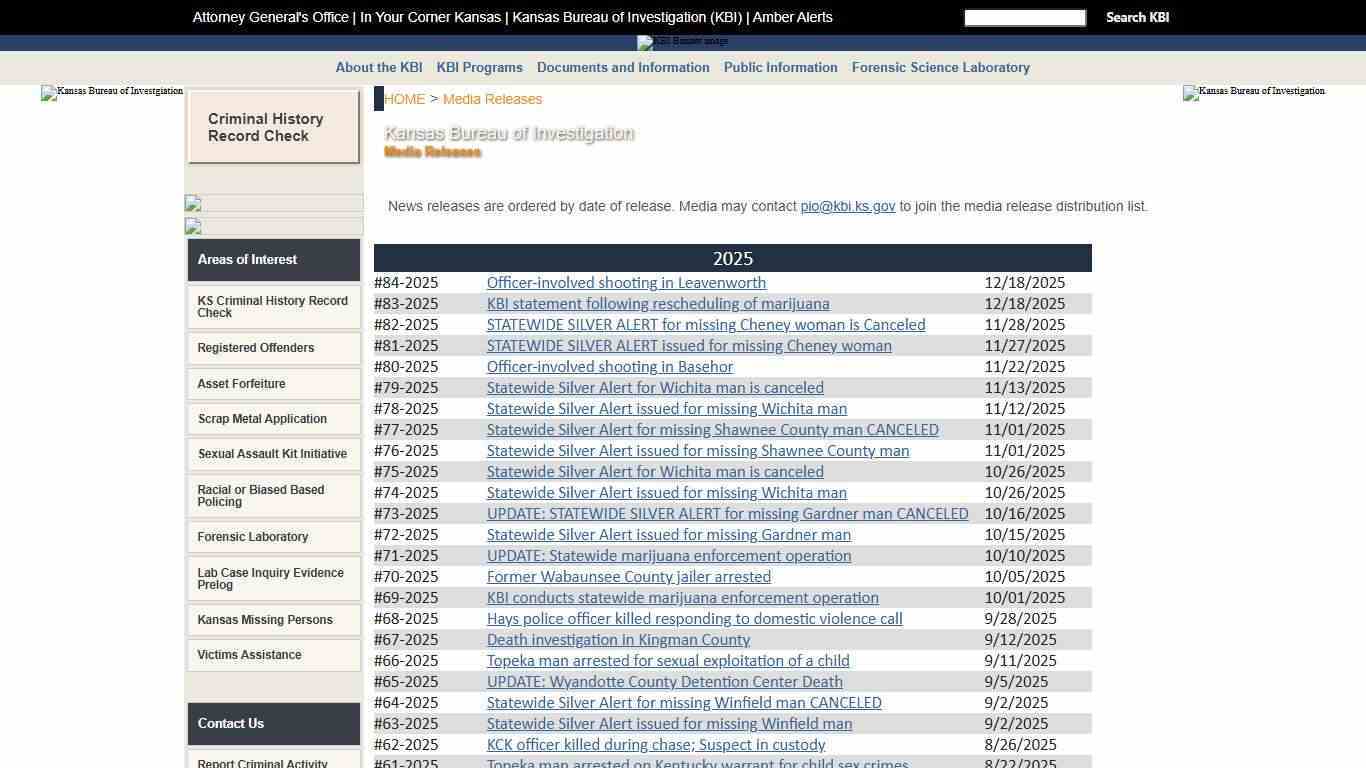Read the Former Wabaunsee County jailer arrested release
The image size is (1366, 768).
coord(628,576)
